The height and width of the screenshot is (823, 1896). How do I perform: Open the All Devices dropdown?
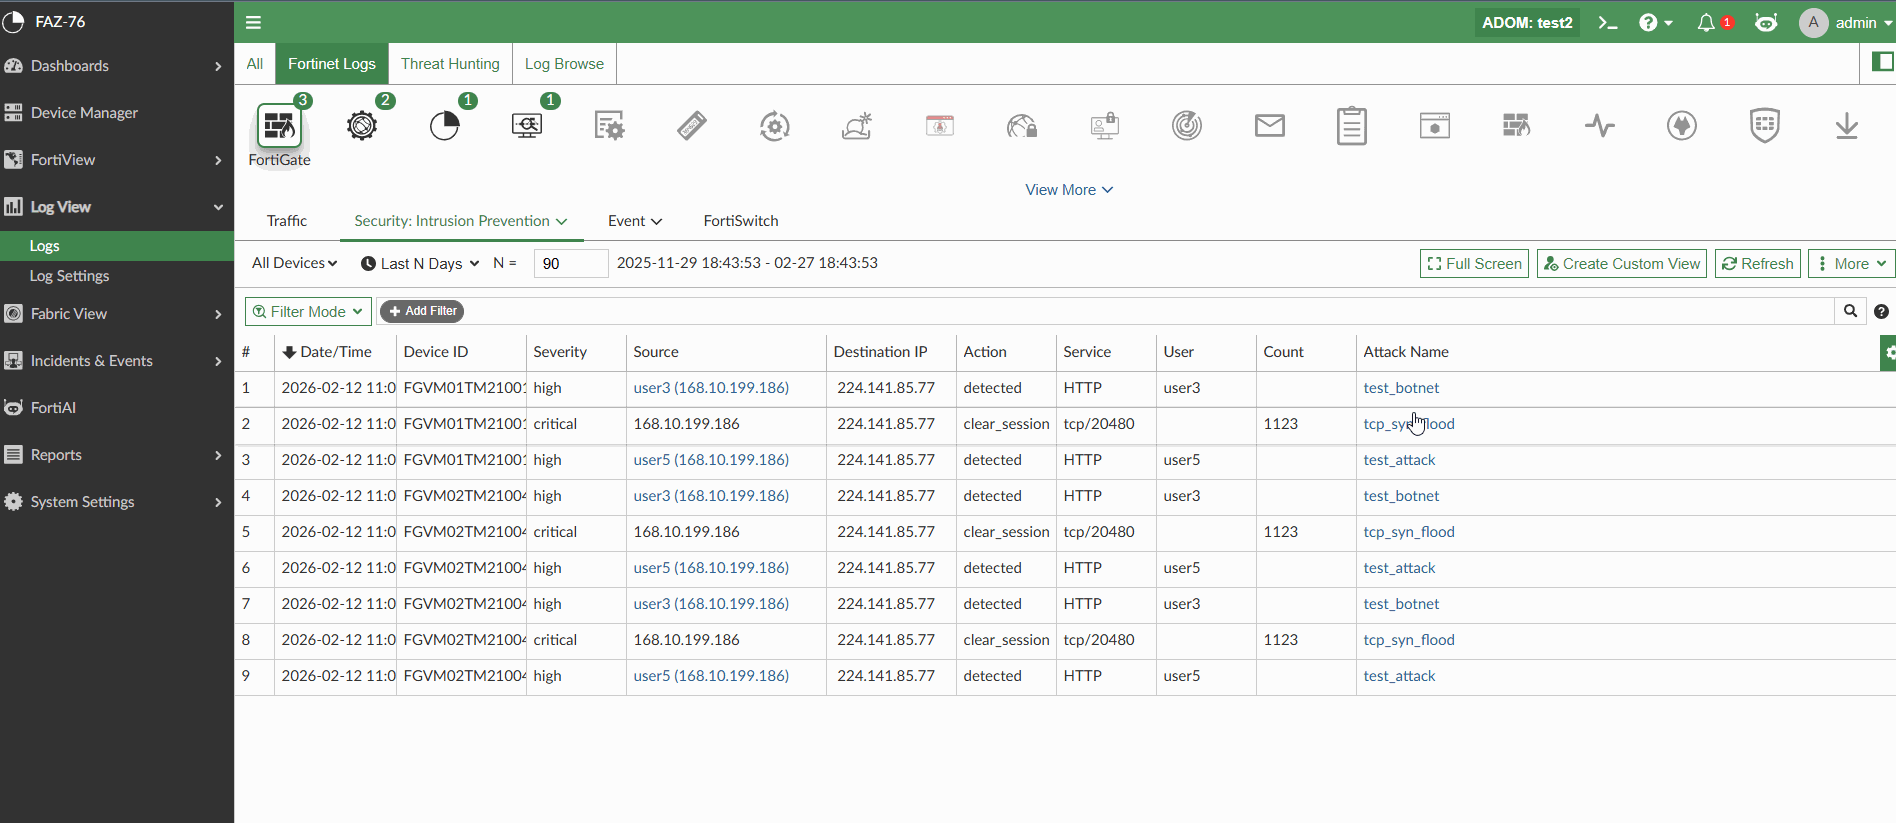click(x=294, y=263)
